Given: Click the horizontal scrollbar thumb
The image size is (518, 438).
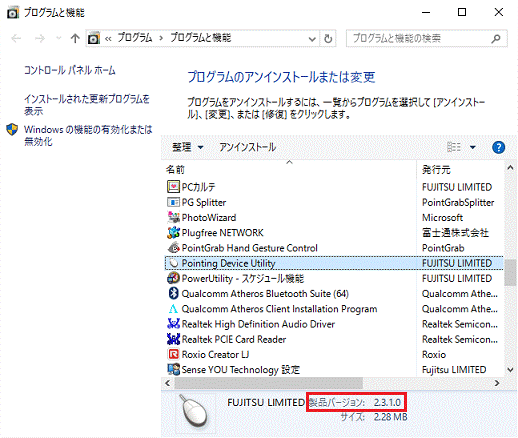Looking at the screenshot, I should pos(269,383).
